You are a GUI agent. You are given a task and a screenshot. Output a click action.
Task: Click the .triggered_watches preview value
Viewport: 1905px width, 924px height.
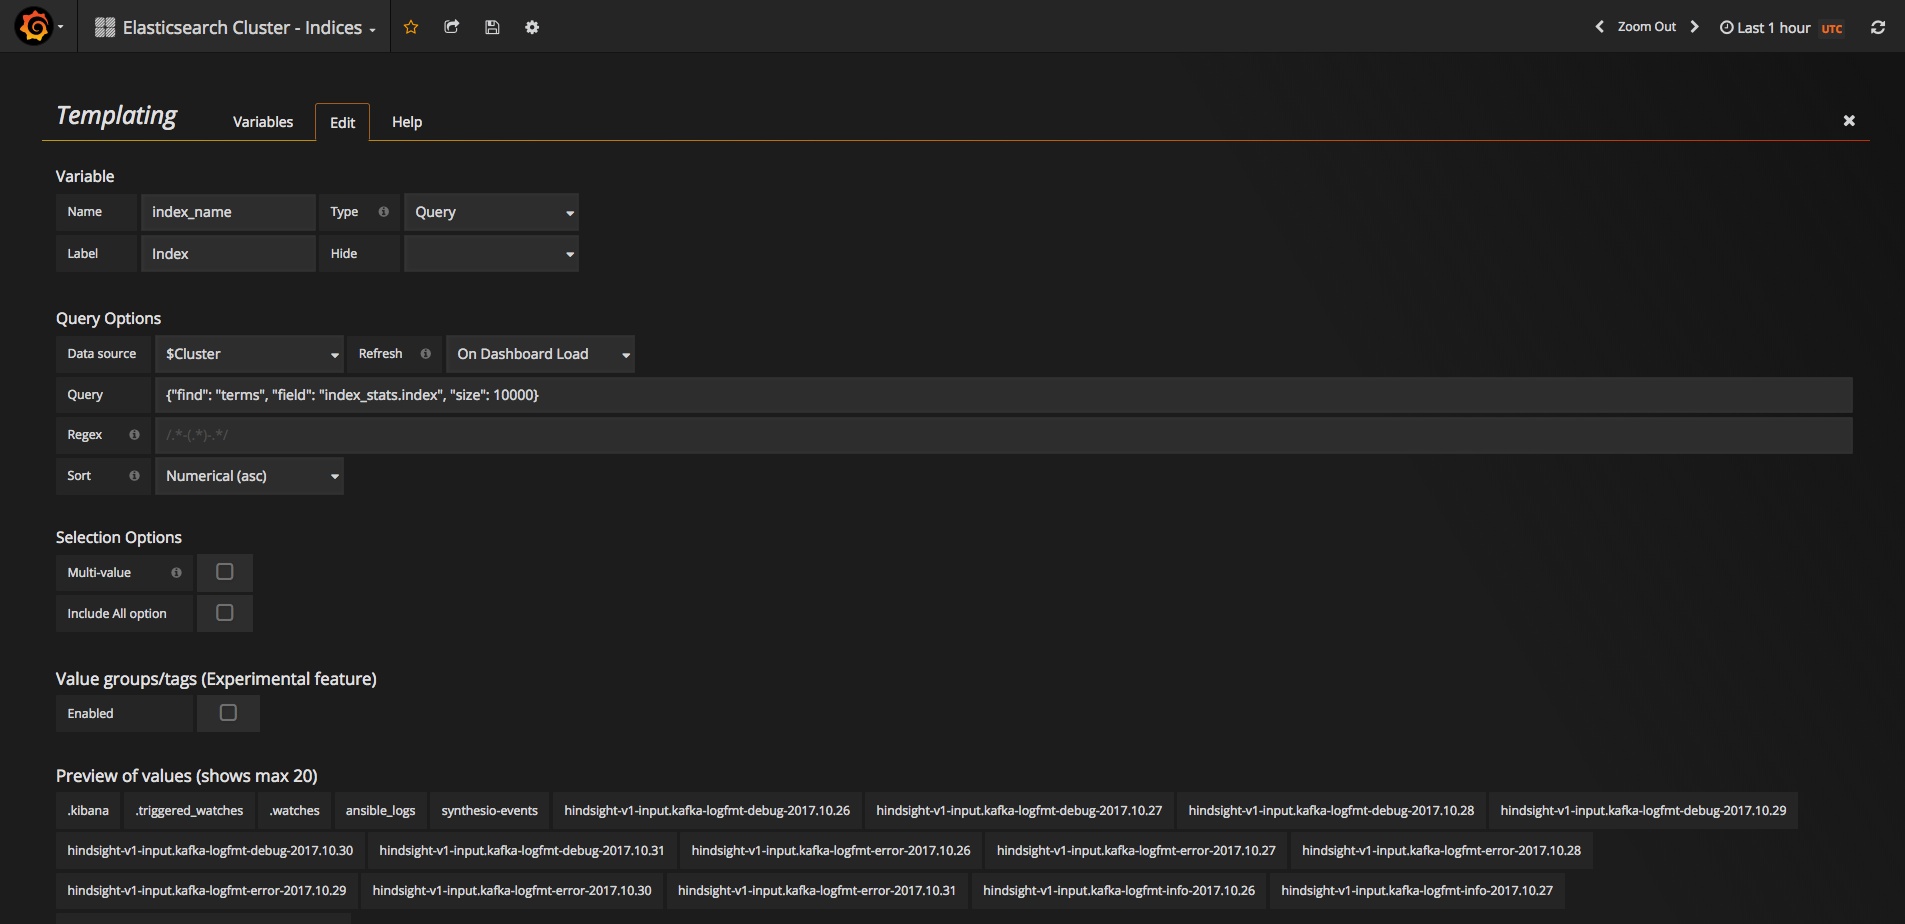click(x=189, y=811)
